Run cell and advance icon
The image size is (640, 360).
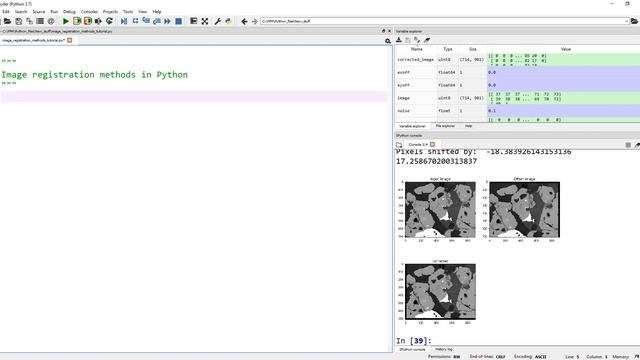[88, 21]
